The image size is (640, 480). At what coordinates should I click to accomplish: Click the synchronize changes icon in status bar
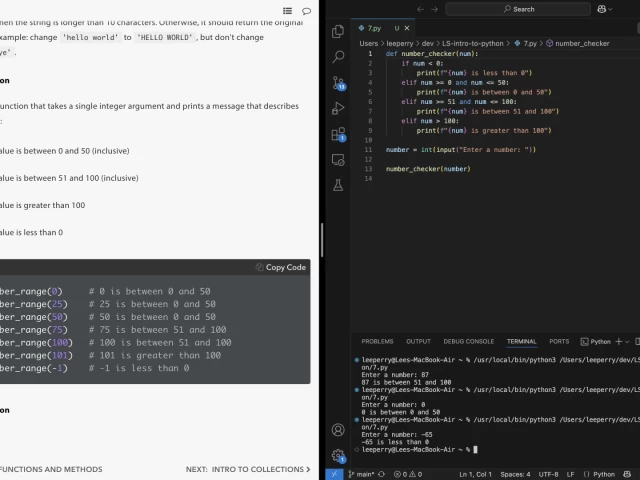(x=382, y=474)
